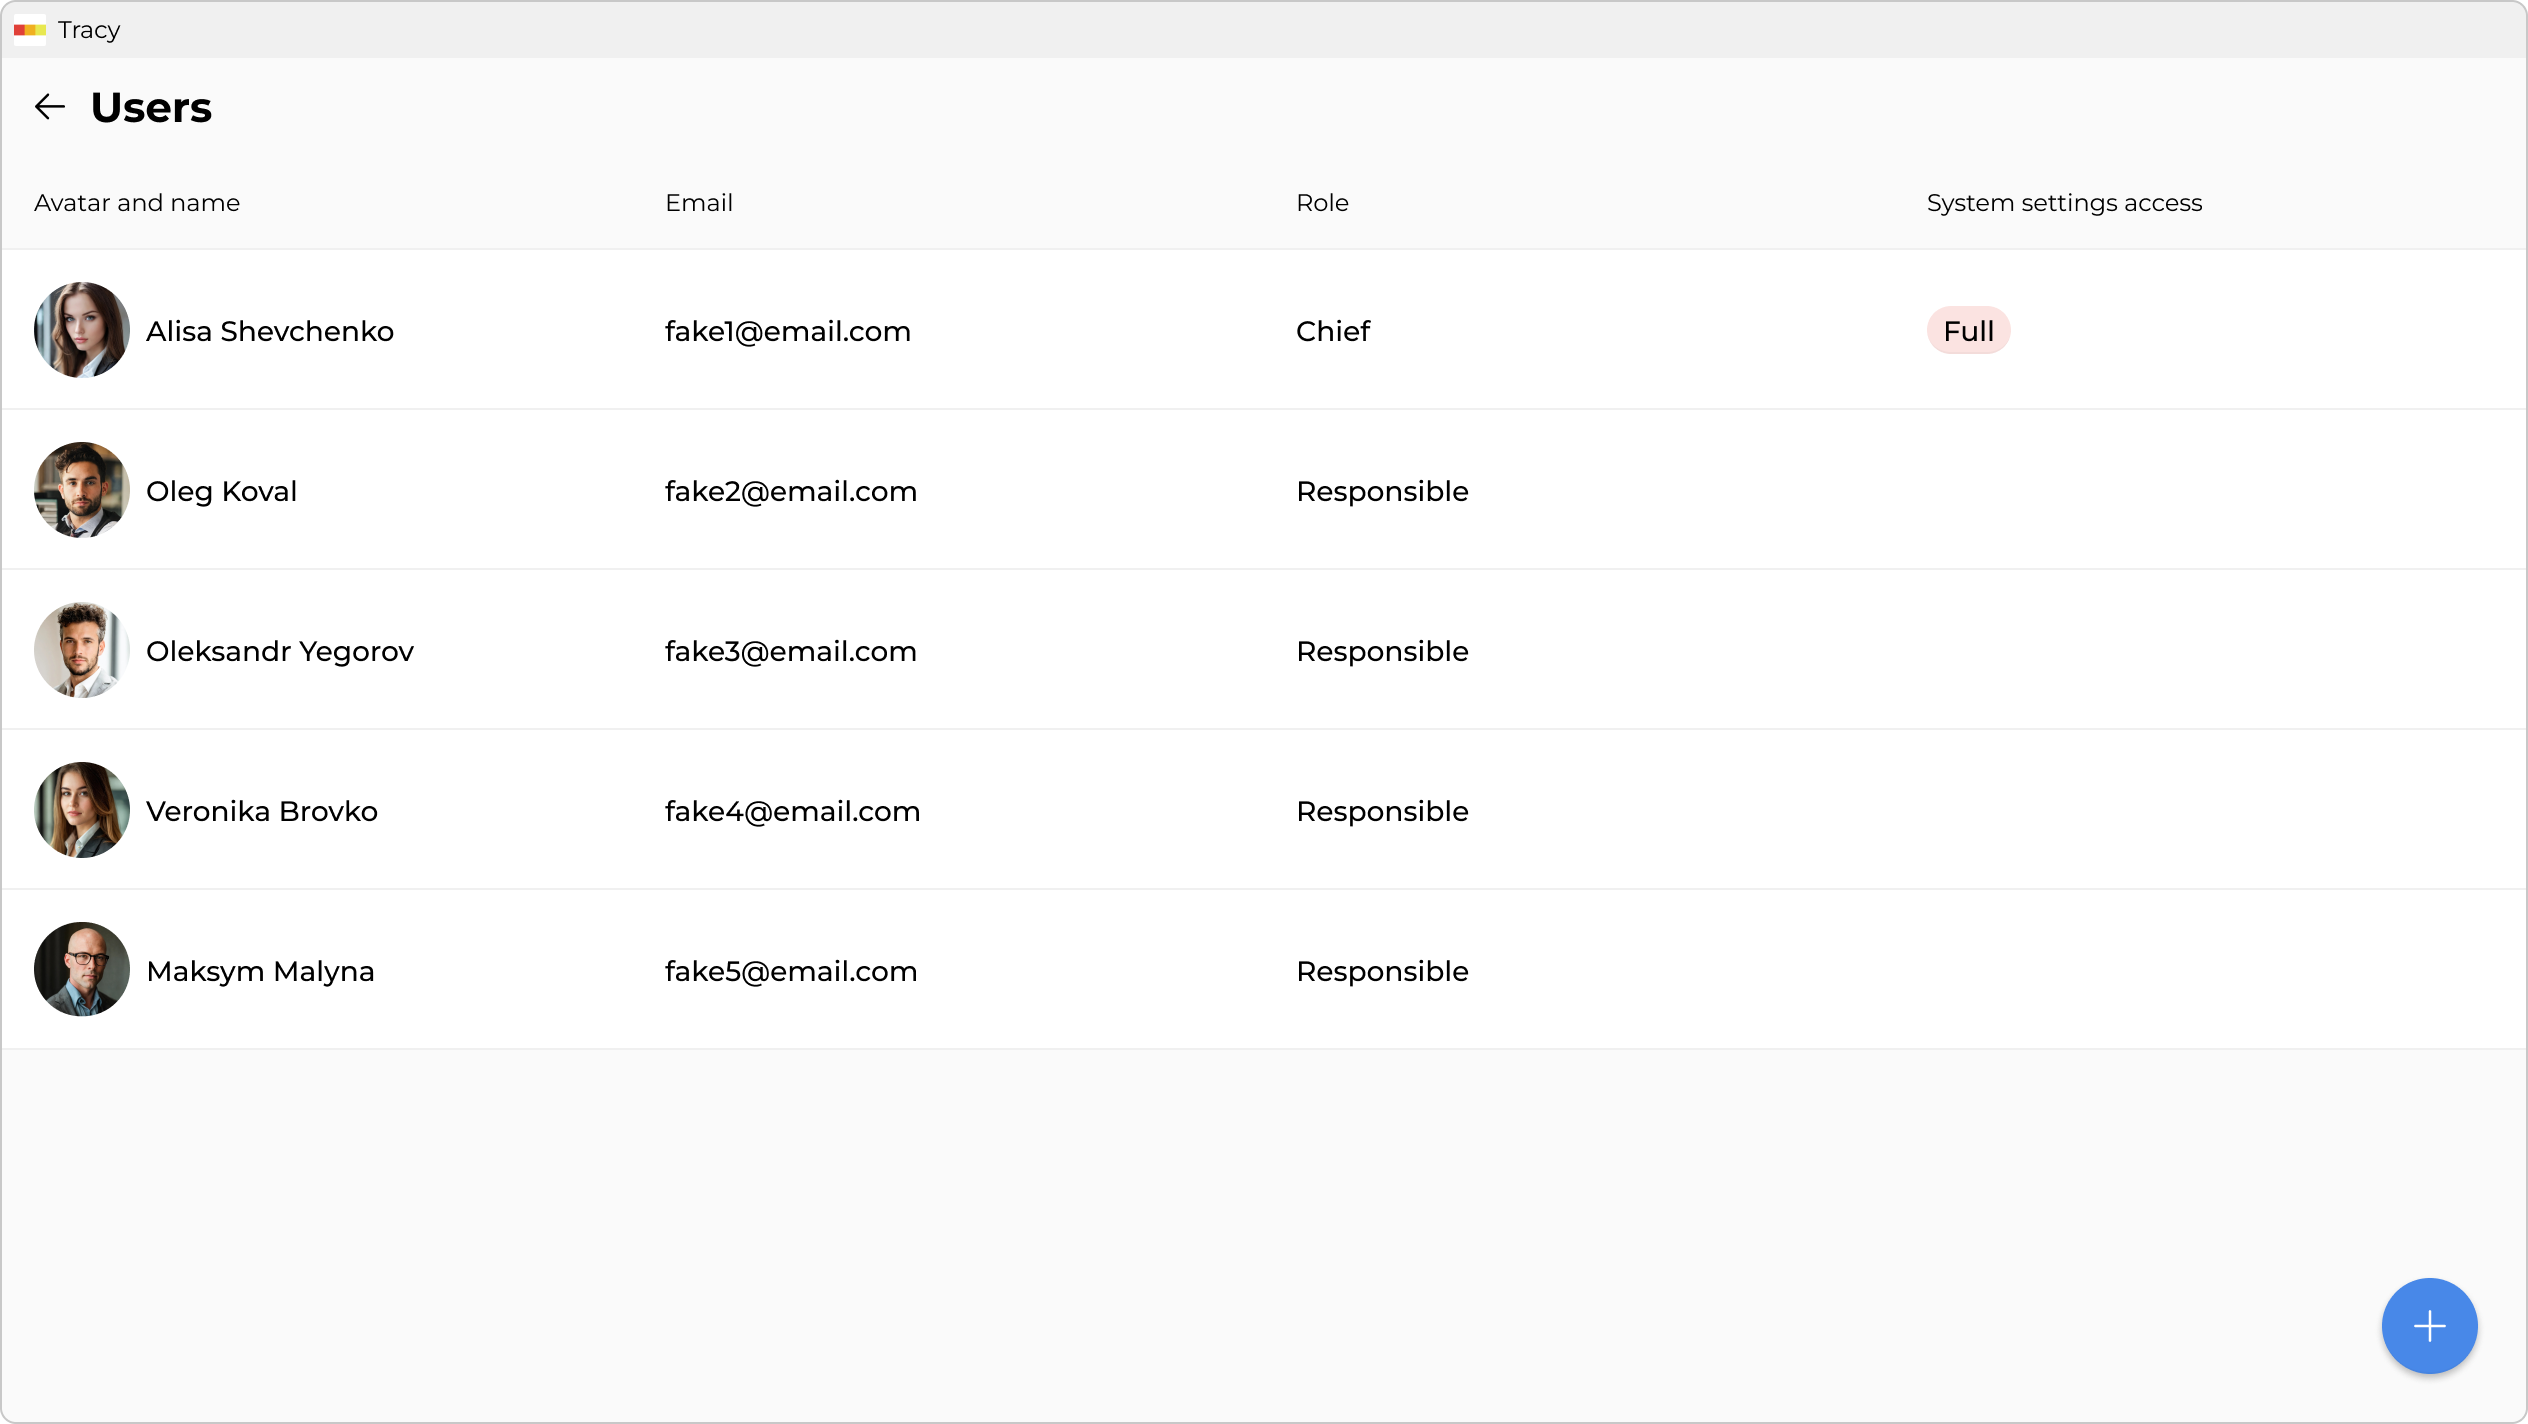Screen dimensions: 2528x1424
Task: Click the Tracy app logo icon
Action: coord(29,30)
